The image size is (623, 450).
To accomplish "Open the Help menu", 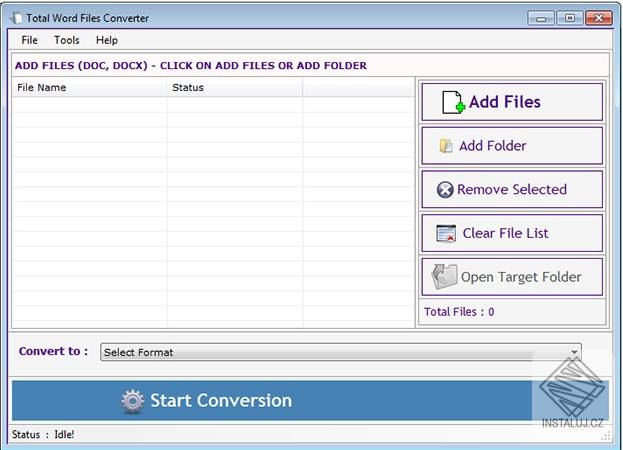I will (x=106, y=40).
